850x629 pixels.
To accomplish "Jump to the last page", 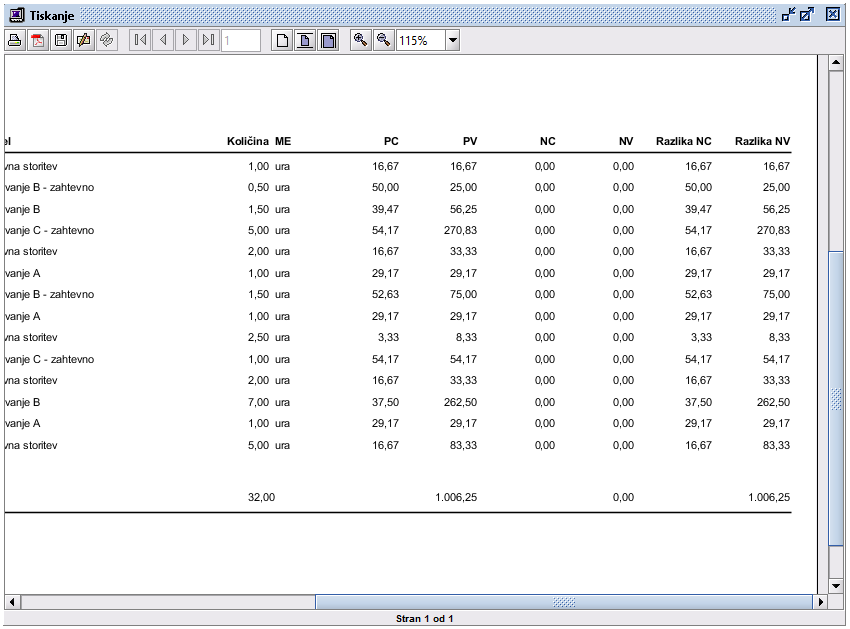I will (208, 40).
